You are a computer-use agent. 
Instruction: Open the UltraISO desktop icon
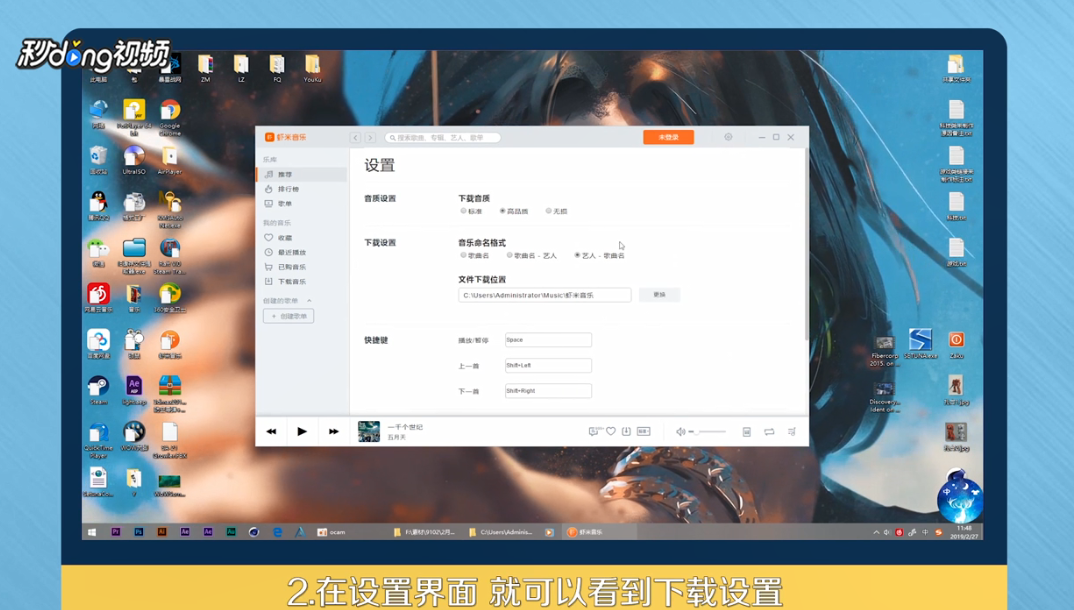pyautogui.click(x=134, y=160)
